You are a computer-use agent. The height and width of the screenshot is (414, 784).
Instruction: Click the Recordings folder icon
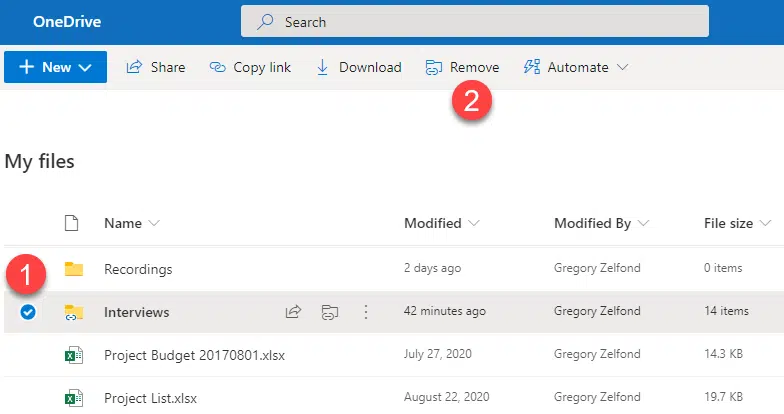pos(72,269)
